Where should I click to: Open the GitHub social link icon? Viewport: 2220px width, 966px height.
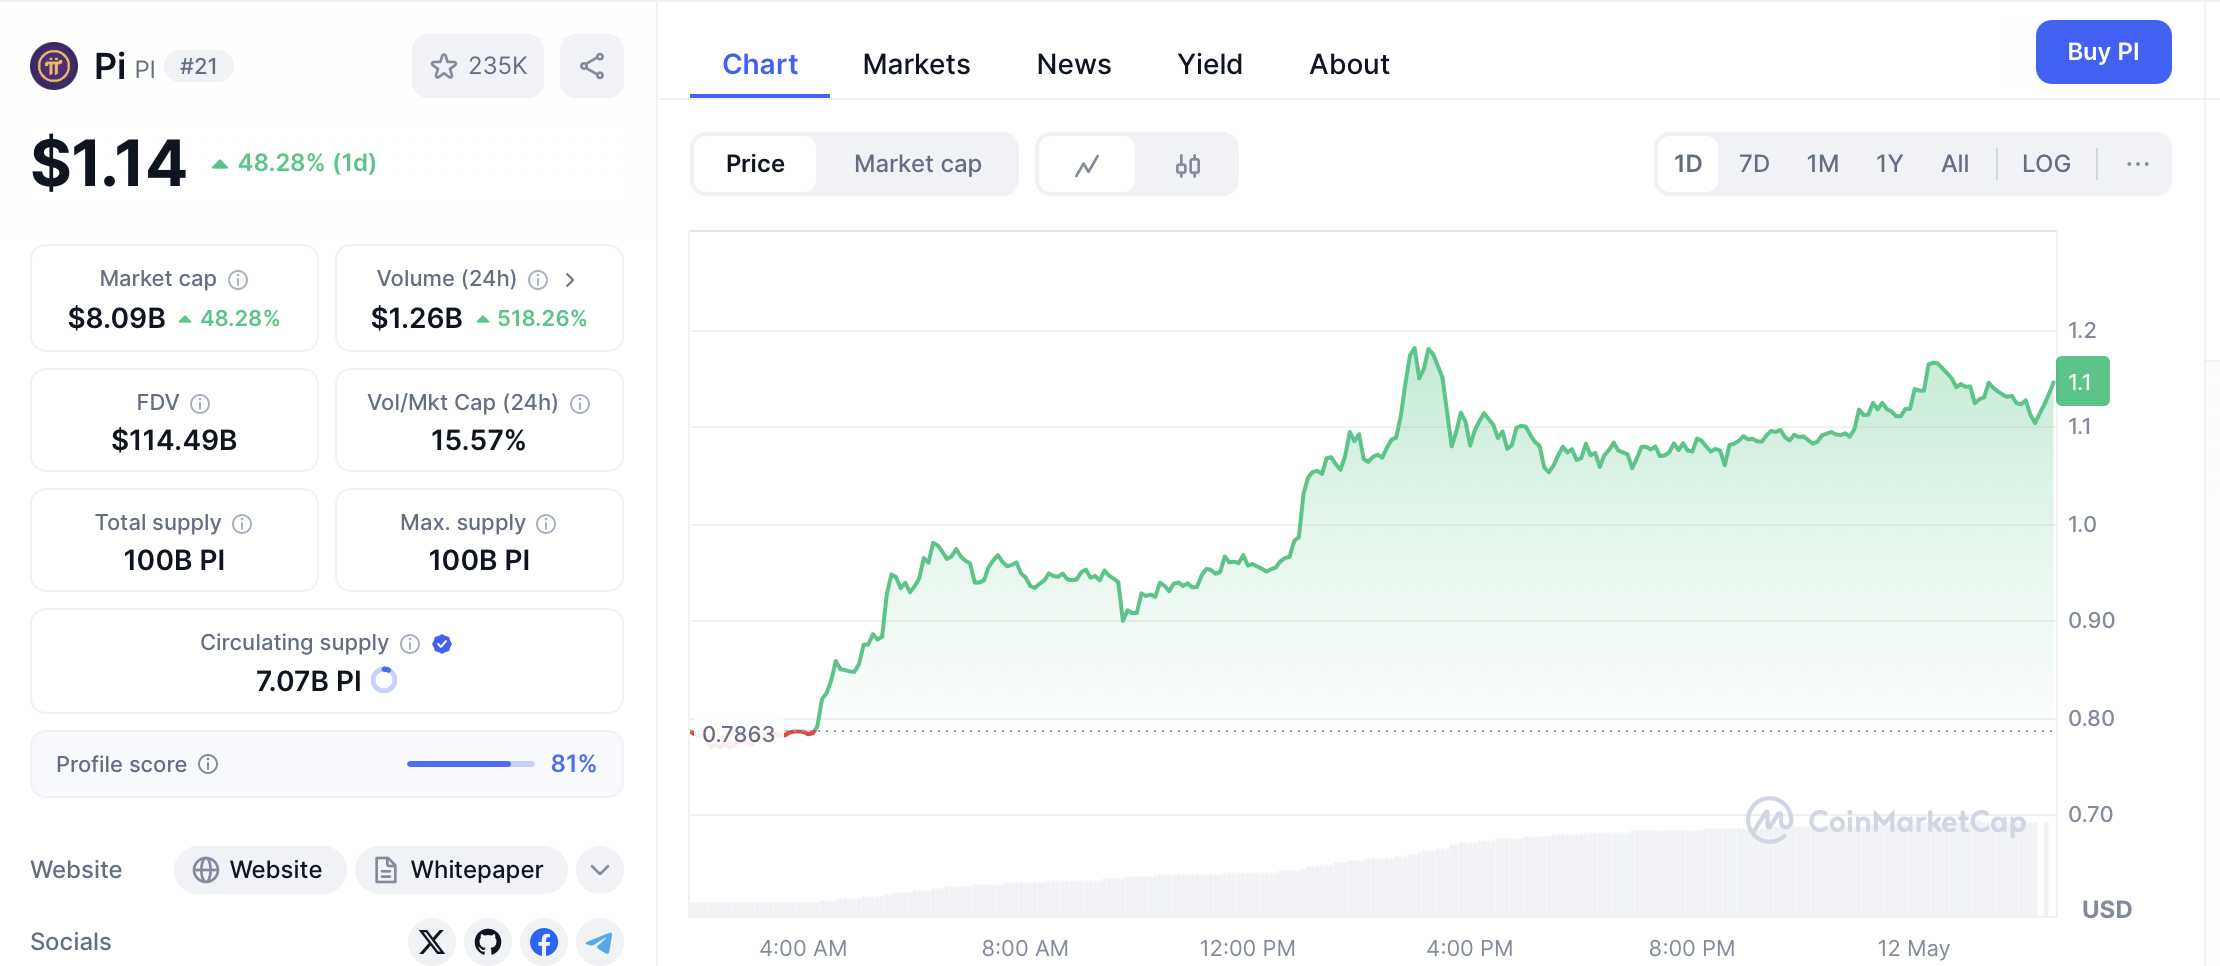coord(488,941)
